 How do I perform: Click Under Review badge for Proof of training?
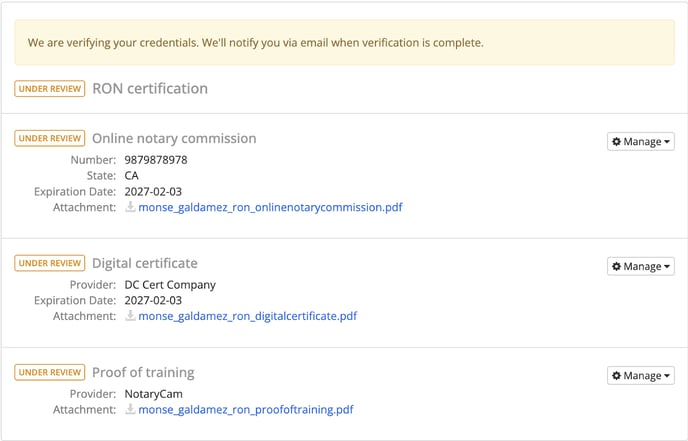pyautogui.click(x=50, y=373)
